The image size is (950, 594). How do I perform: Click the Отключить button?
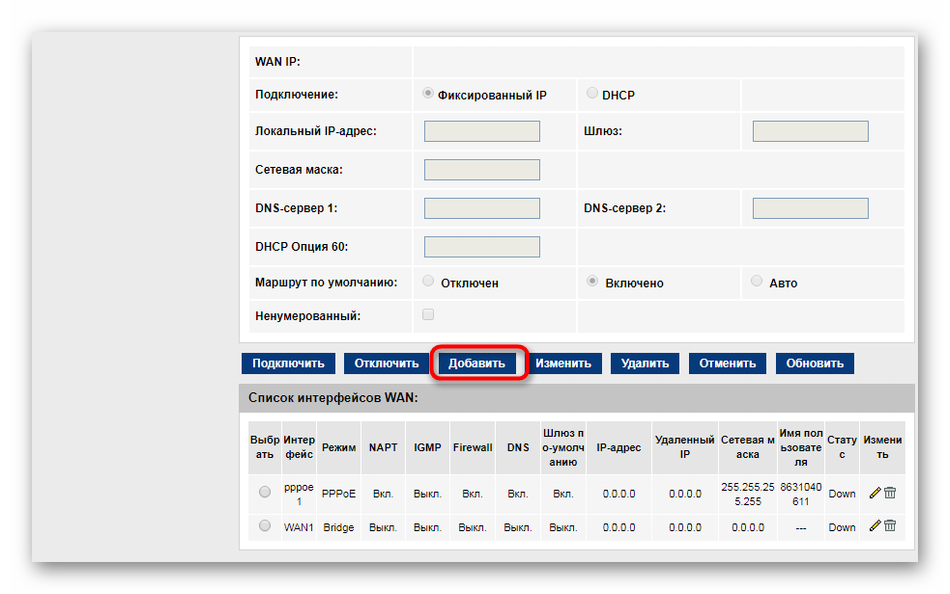pyautogui.click(x=386, y=363)
